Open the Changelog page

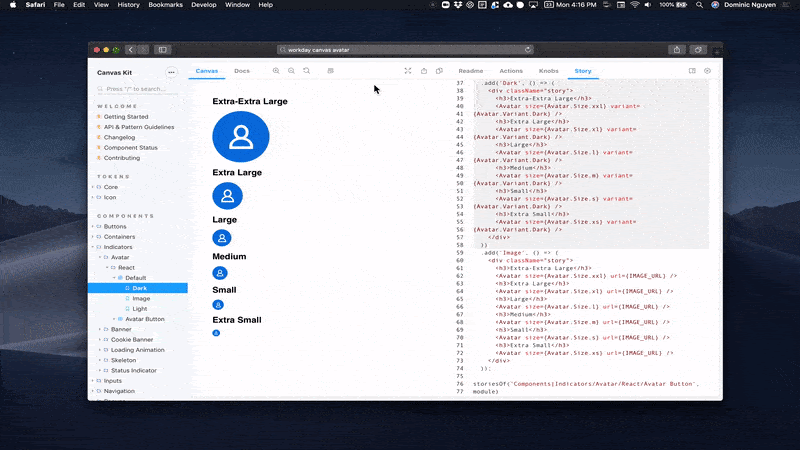pyautogui.click(x=119, y=137)
